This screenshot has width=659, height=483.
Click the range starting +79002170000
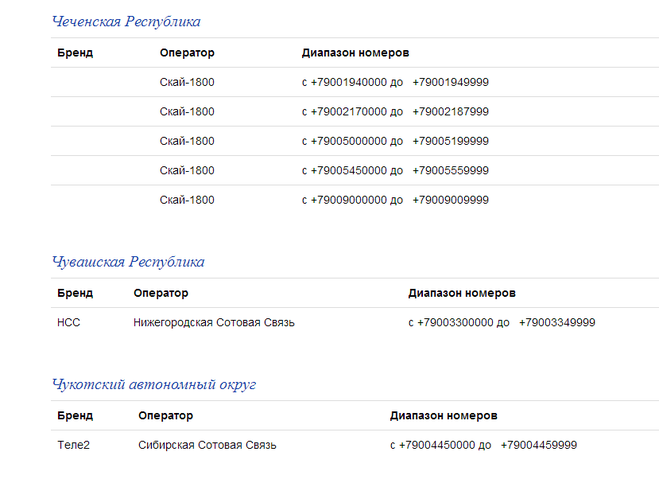[x=395, y=111]
